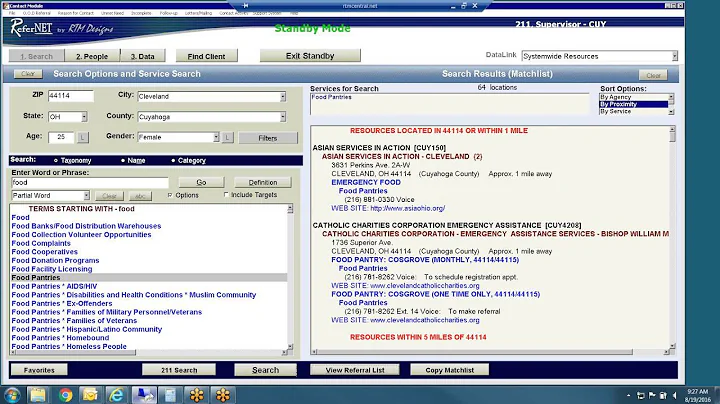Toggle the Options checkbox
The width and height of the screenshot is (720, 404).
[x=170, y=195]
